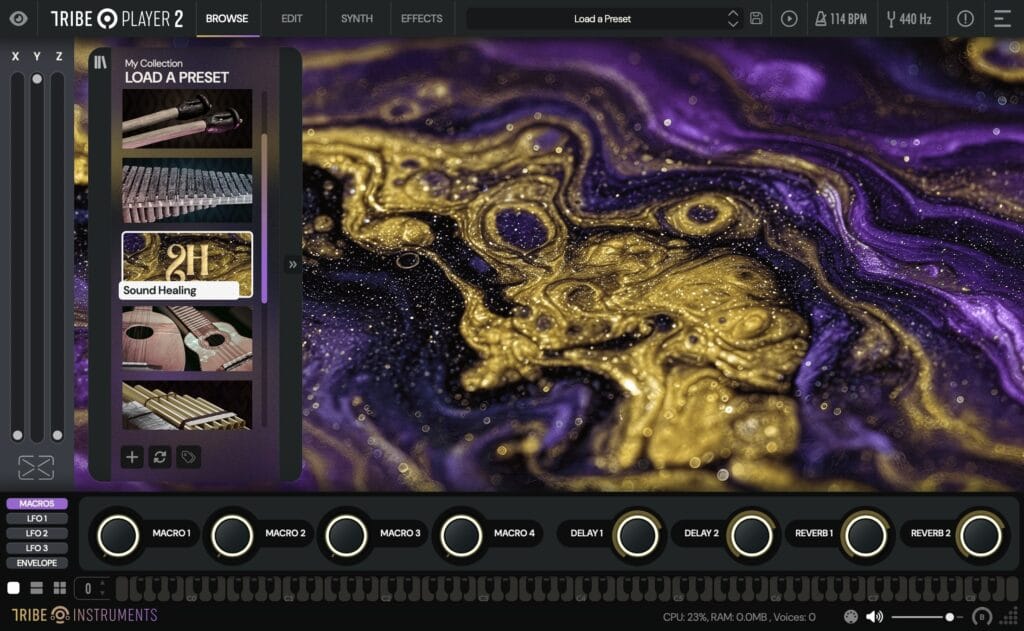Open the hamburger menu at top right
This screenshot has width=1024, height=631.
pos(1003,18)
